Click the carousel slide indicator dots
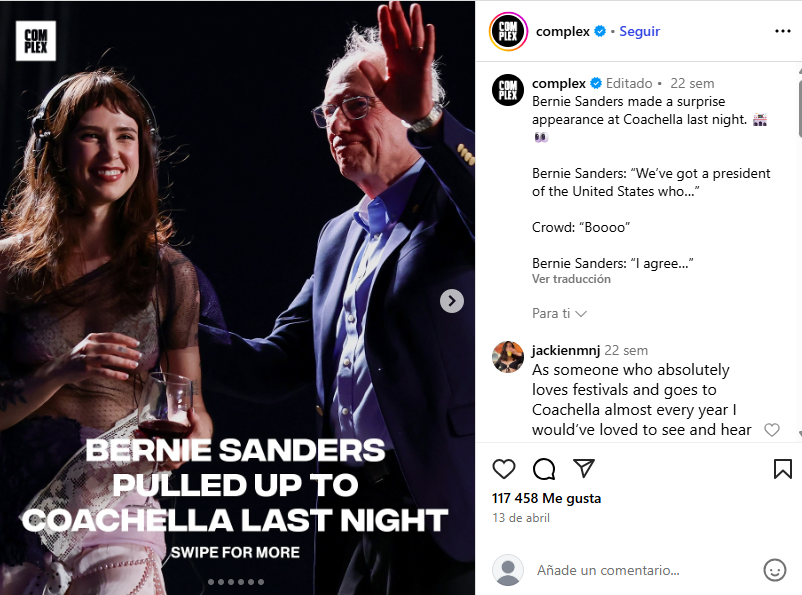This screenshot has height=595, width=802. tap(236, 582)
